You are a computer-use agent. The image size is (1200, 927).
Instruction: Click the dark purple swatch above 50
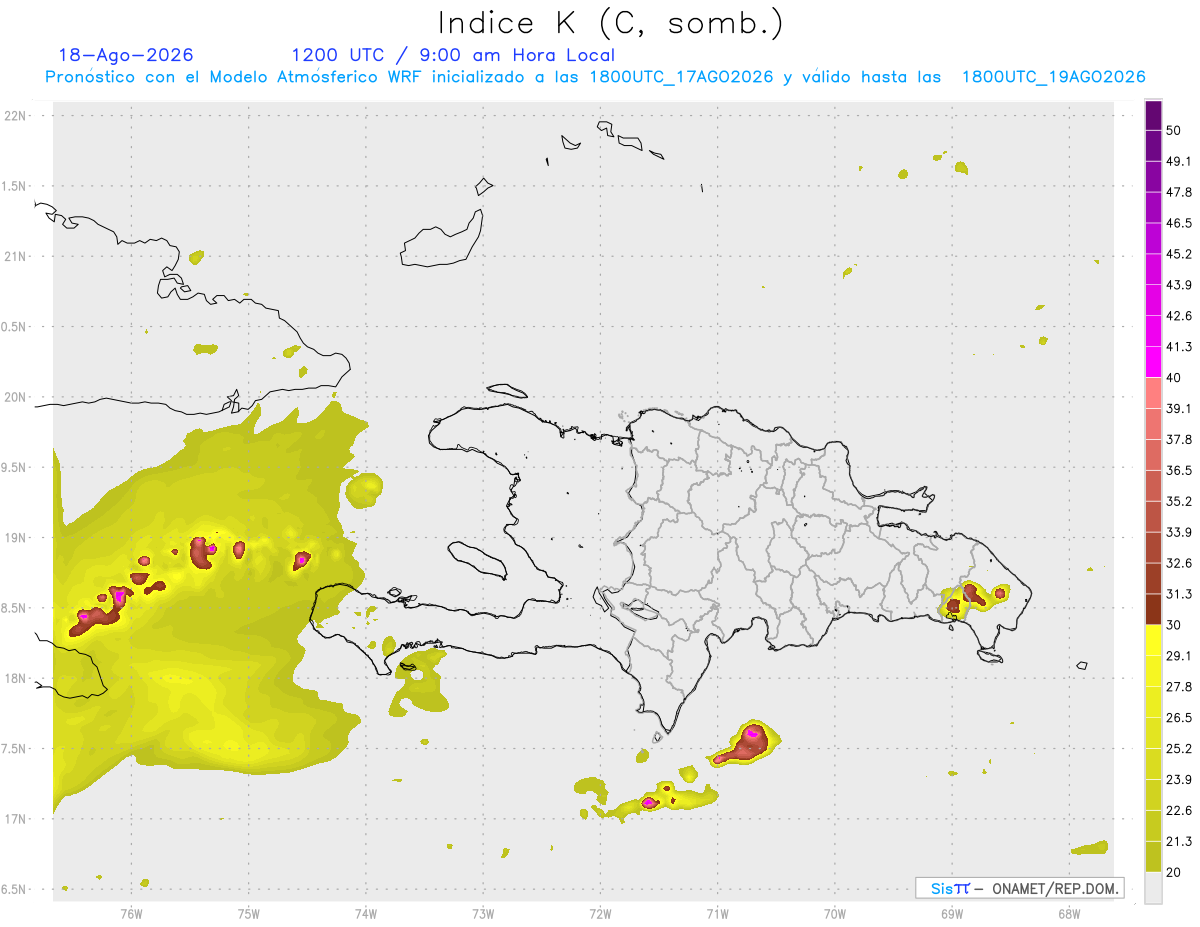click(x=1153, y=116)
